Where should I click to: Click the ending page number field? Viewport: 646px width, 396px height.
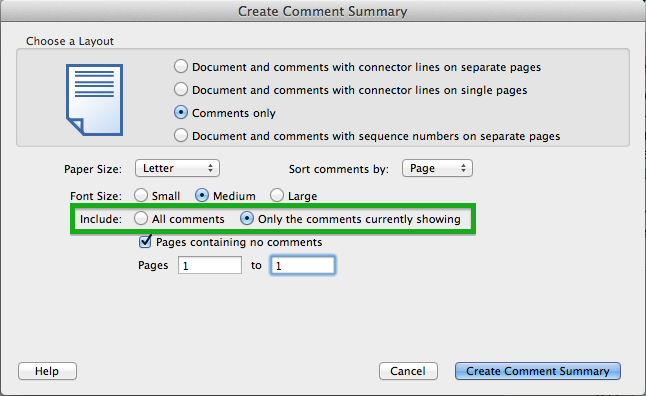pos(303,265)
